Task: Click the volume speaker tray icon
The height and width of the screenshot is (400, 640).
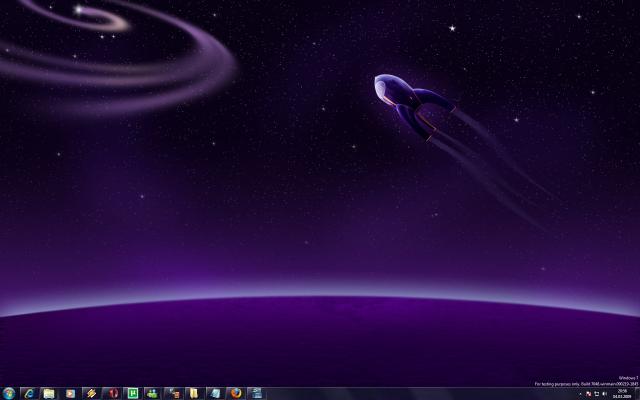Action: (x=605, y=394)
